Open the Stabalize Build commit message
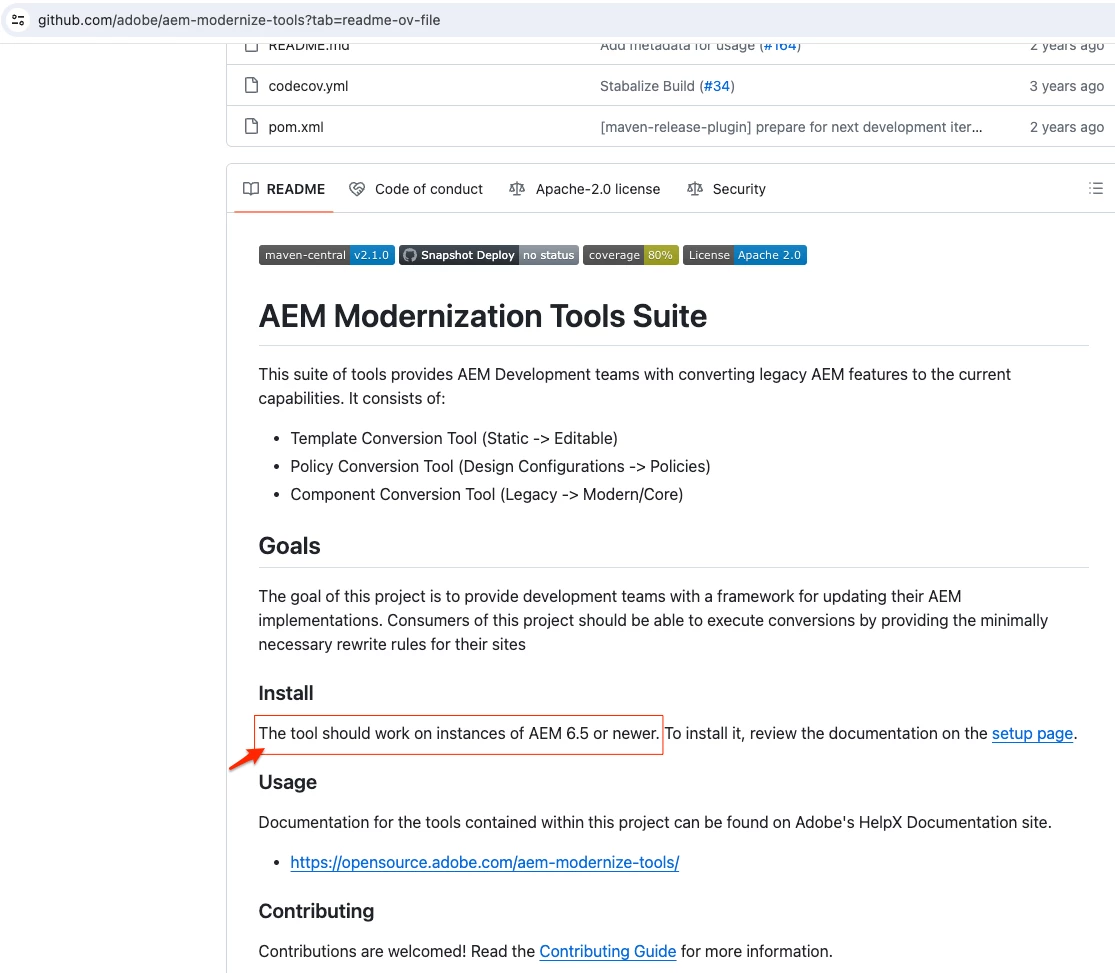 (646, 86)
